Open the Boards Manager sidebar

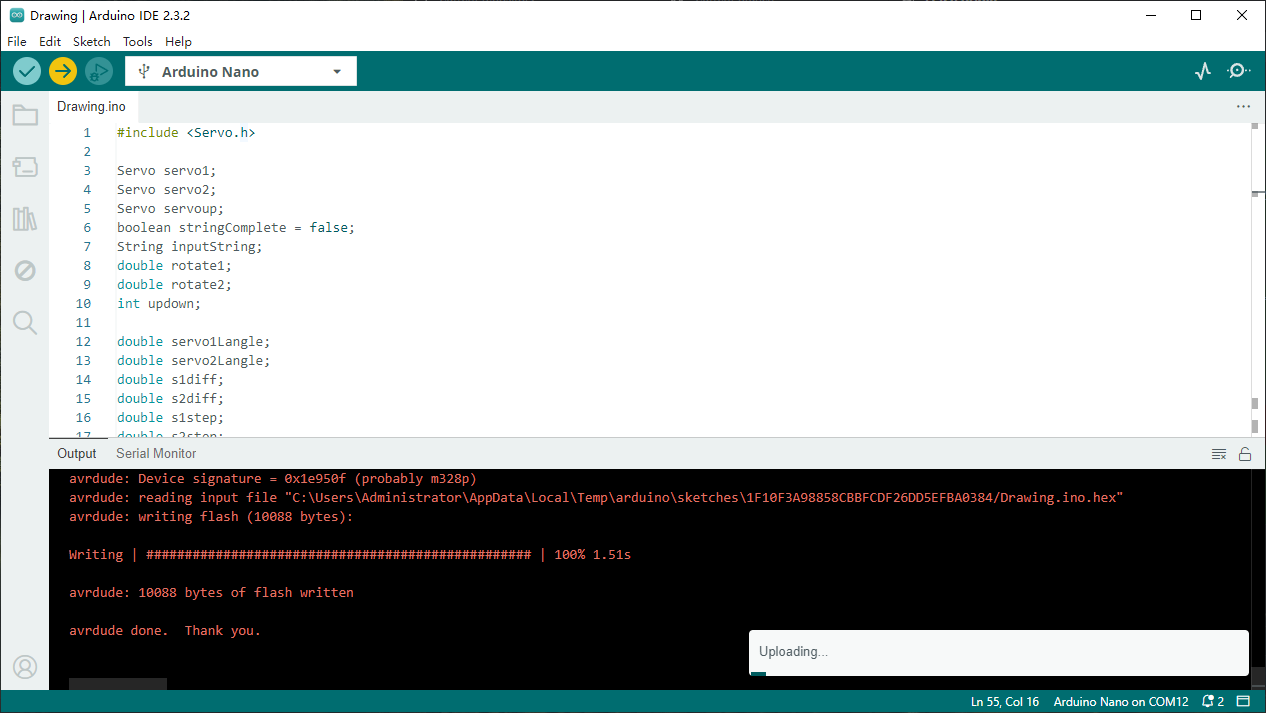tap(25, 167)
